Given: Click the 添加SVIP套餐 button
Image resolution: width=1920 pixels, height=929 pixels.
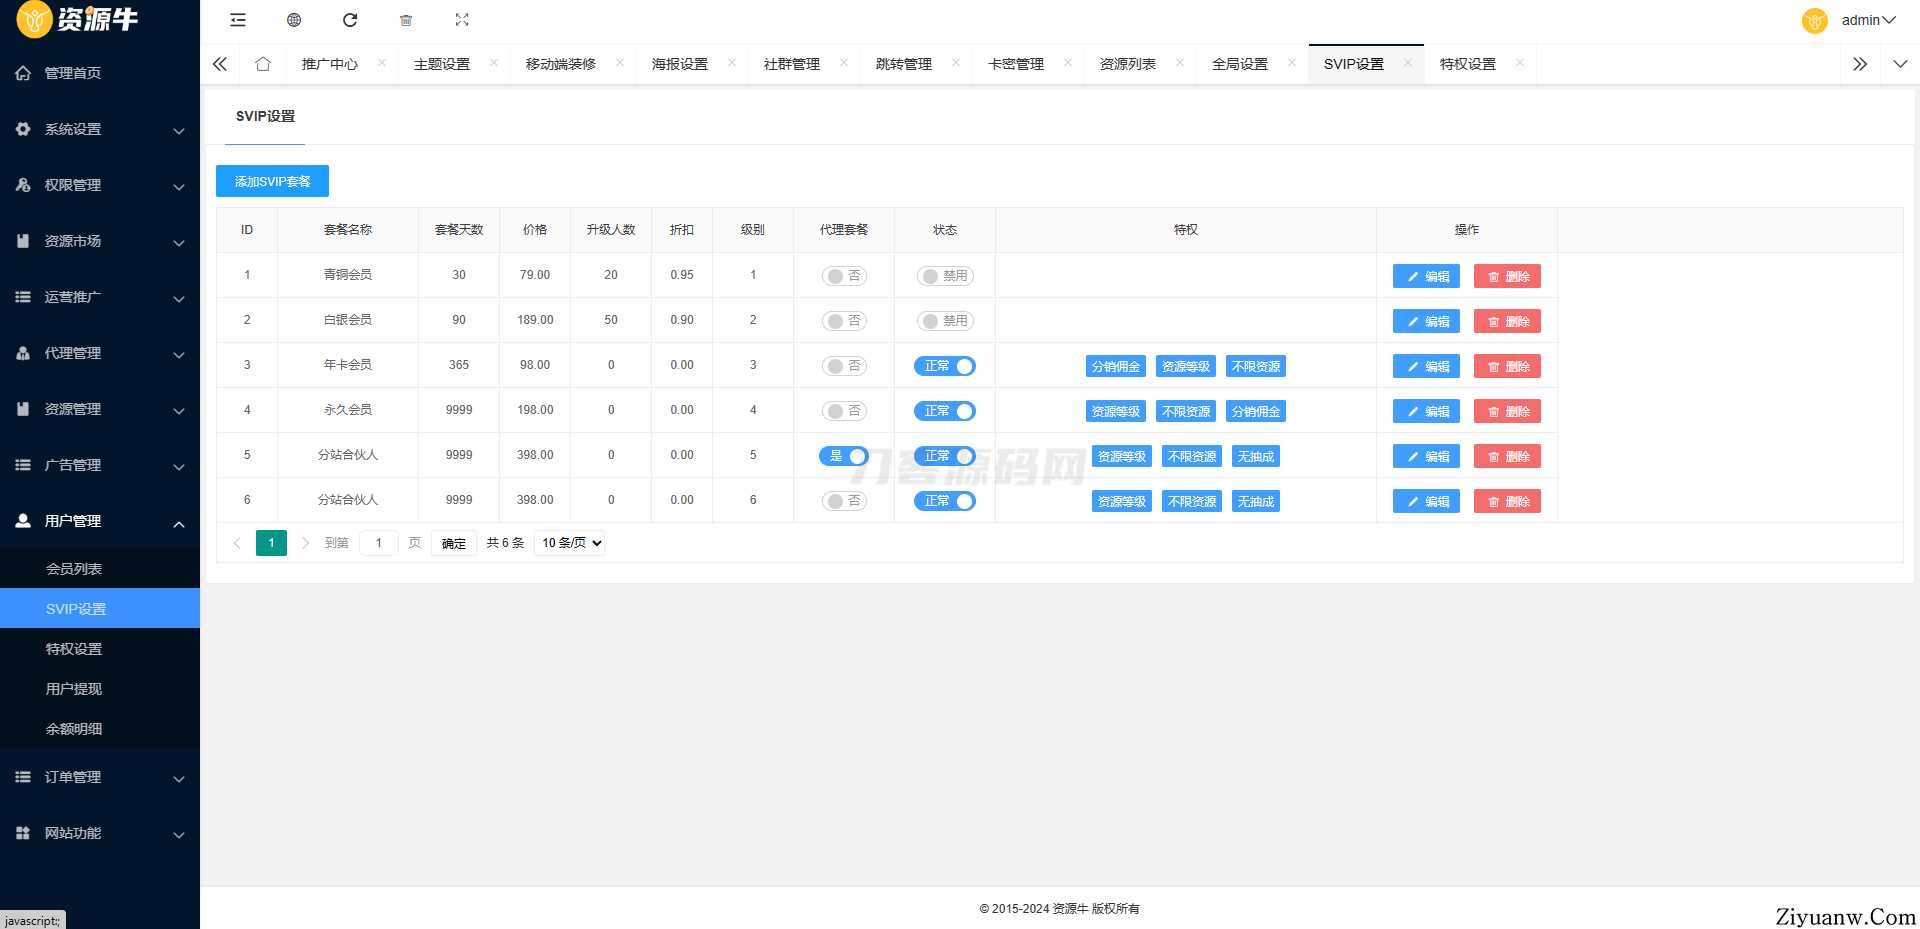Looking at the screenshot, I should coord(272,181).
